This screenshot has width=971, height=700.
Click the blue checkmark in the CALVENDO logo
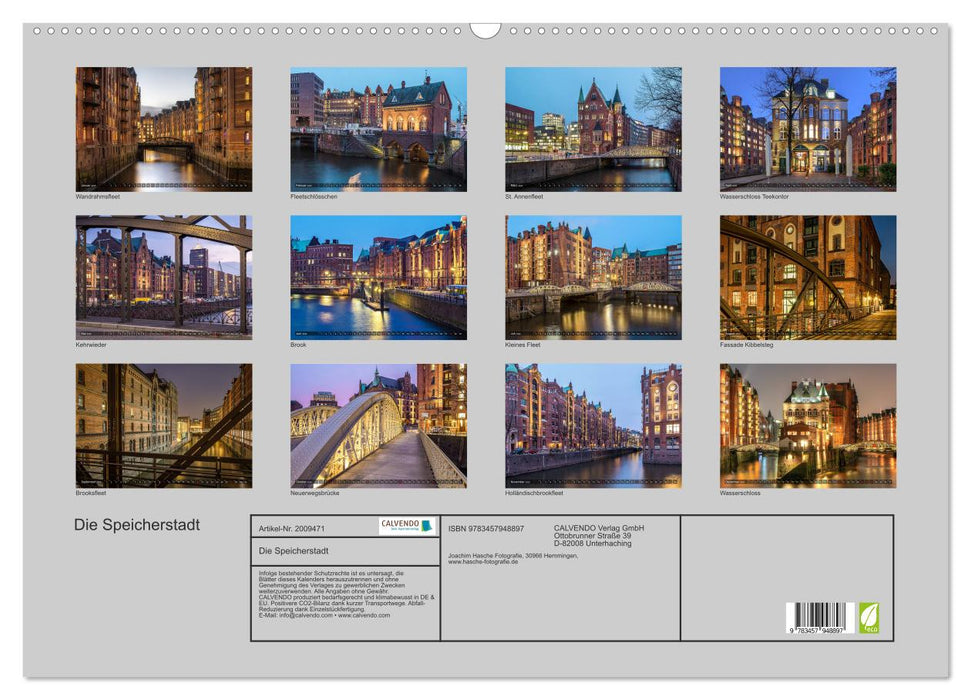click(x=427, y=527)
